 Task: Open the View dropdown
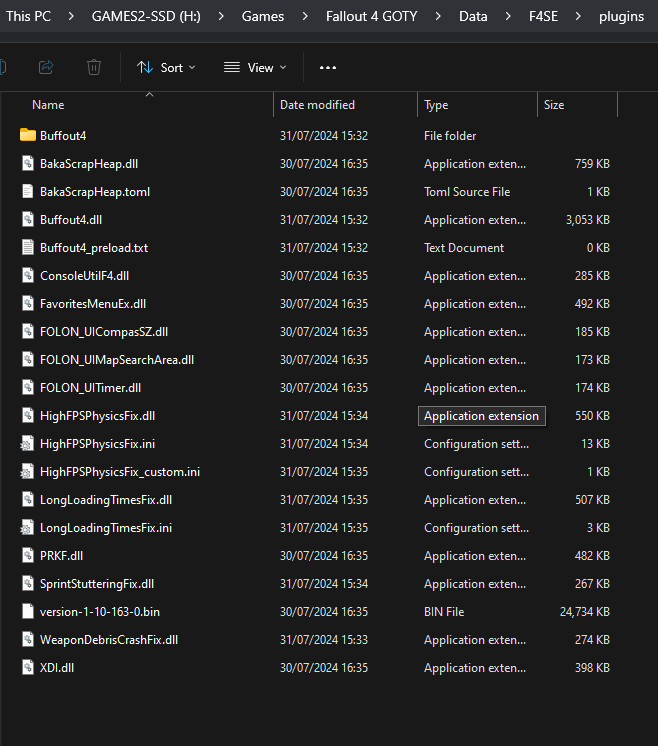coord(255,68)
